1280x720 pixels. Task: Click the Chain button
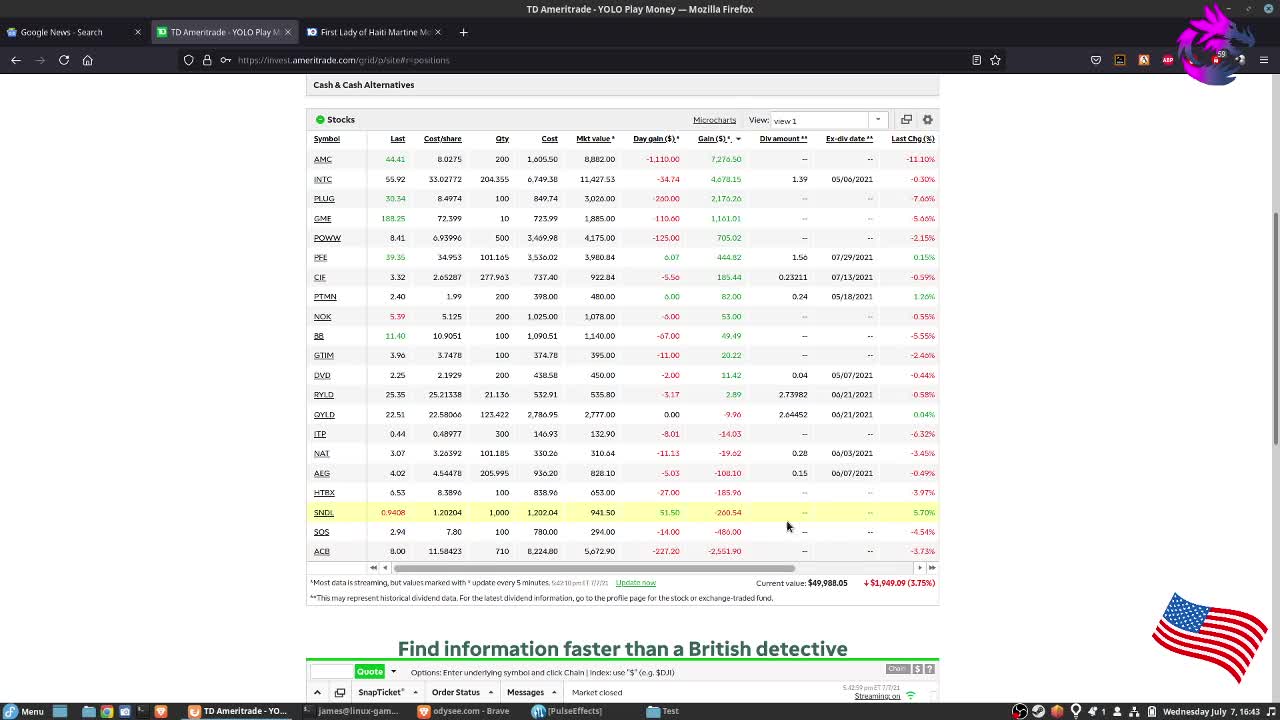pyautogui.click(x=897, y=669)
